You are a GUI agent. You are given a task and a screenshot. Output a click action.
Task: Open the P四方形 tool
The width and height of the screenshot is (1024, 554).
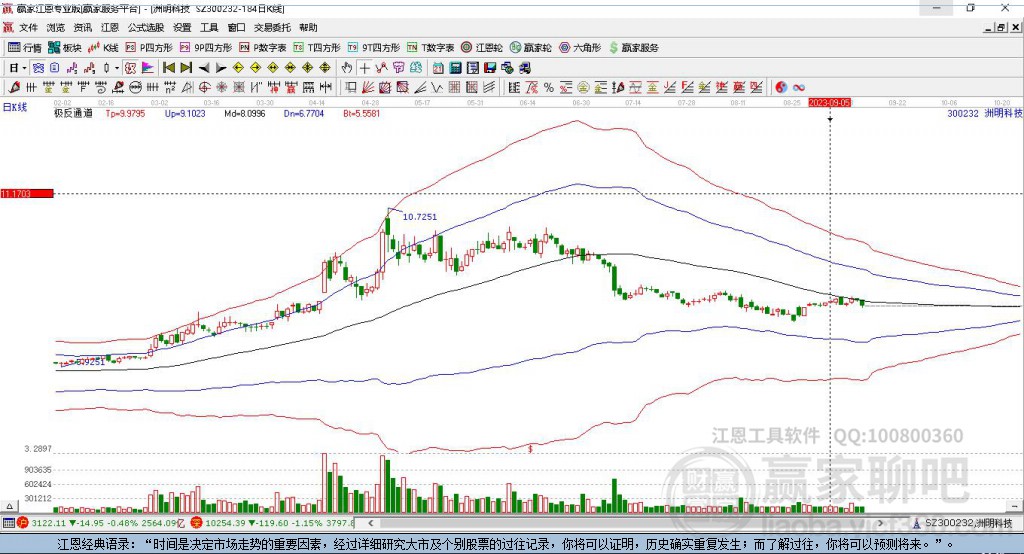[x=148, y=48]
